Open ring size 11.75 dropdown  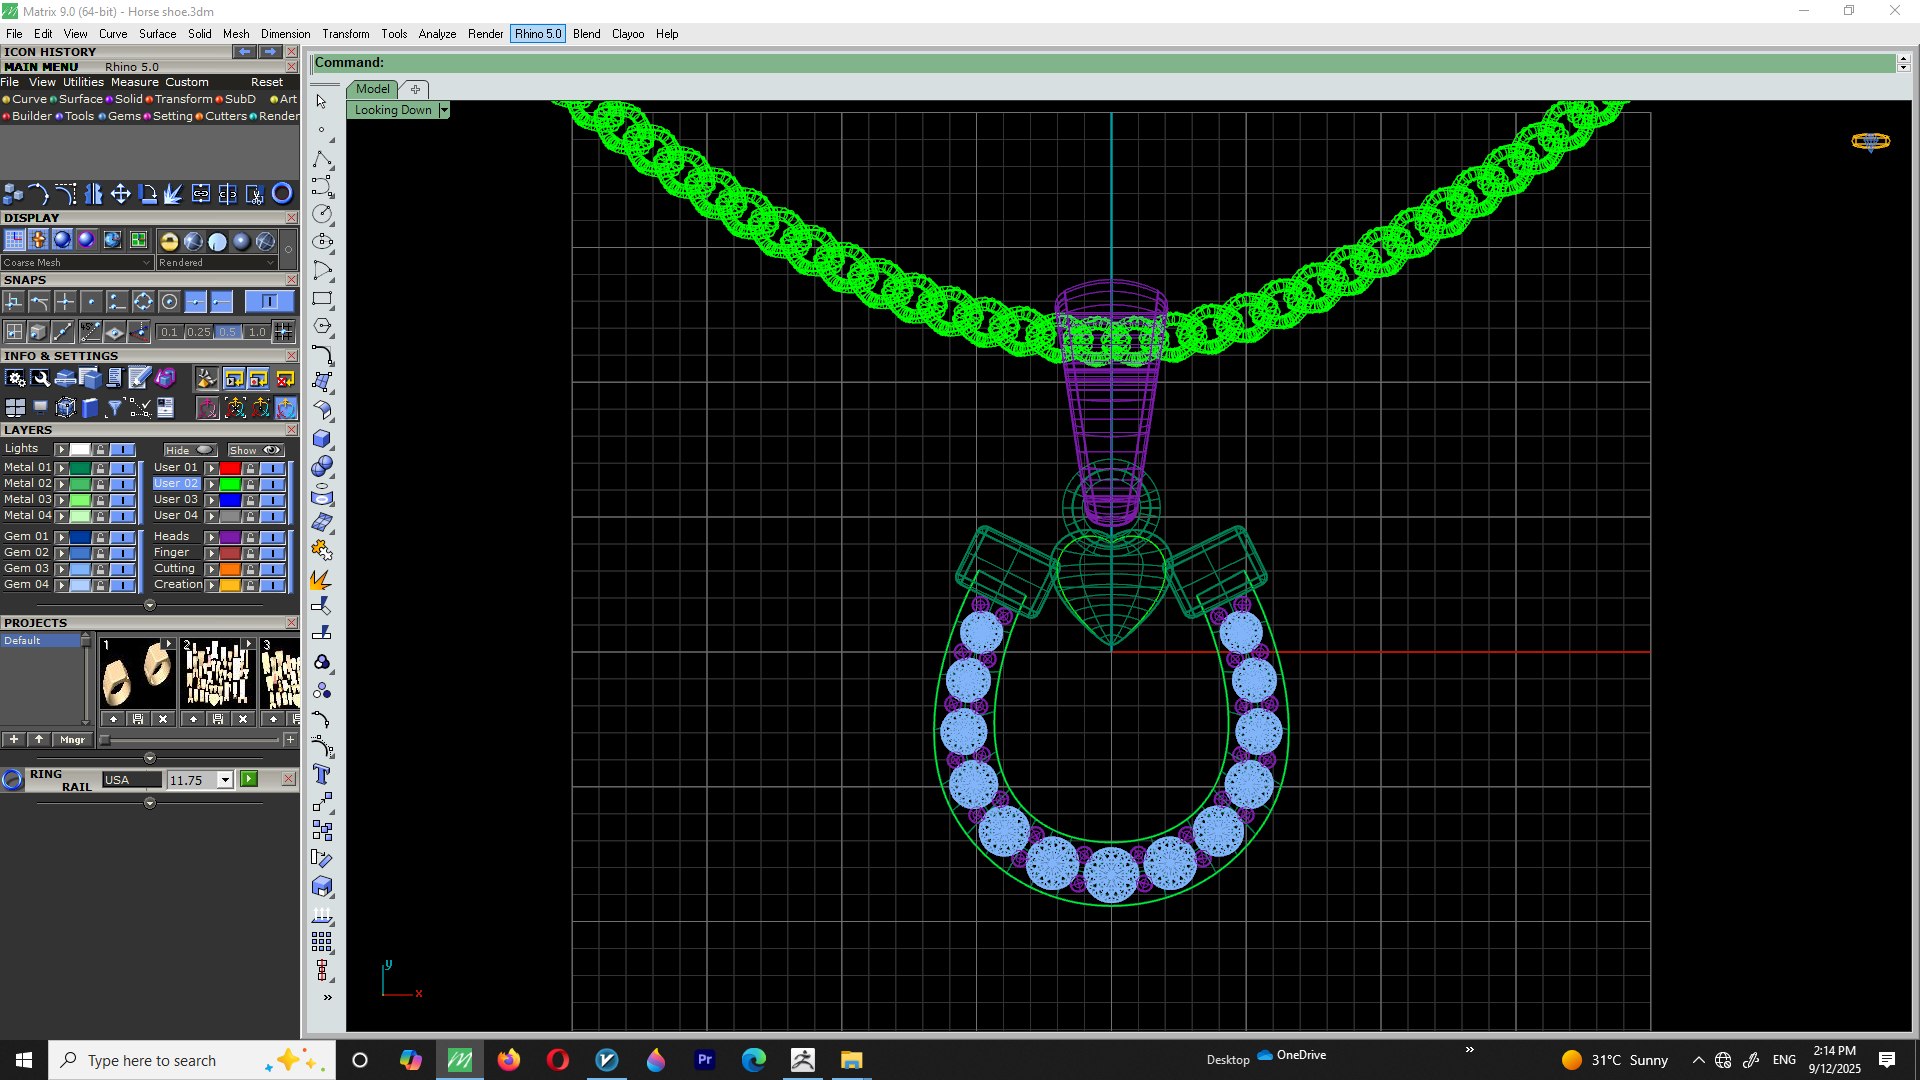coord(225,780)
